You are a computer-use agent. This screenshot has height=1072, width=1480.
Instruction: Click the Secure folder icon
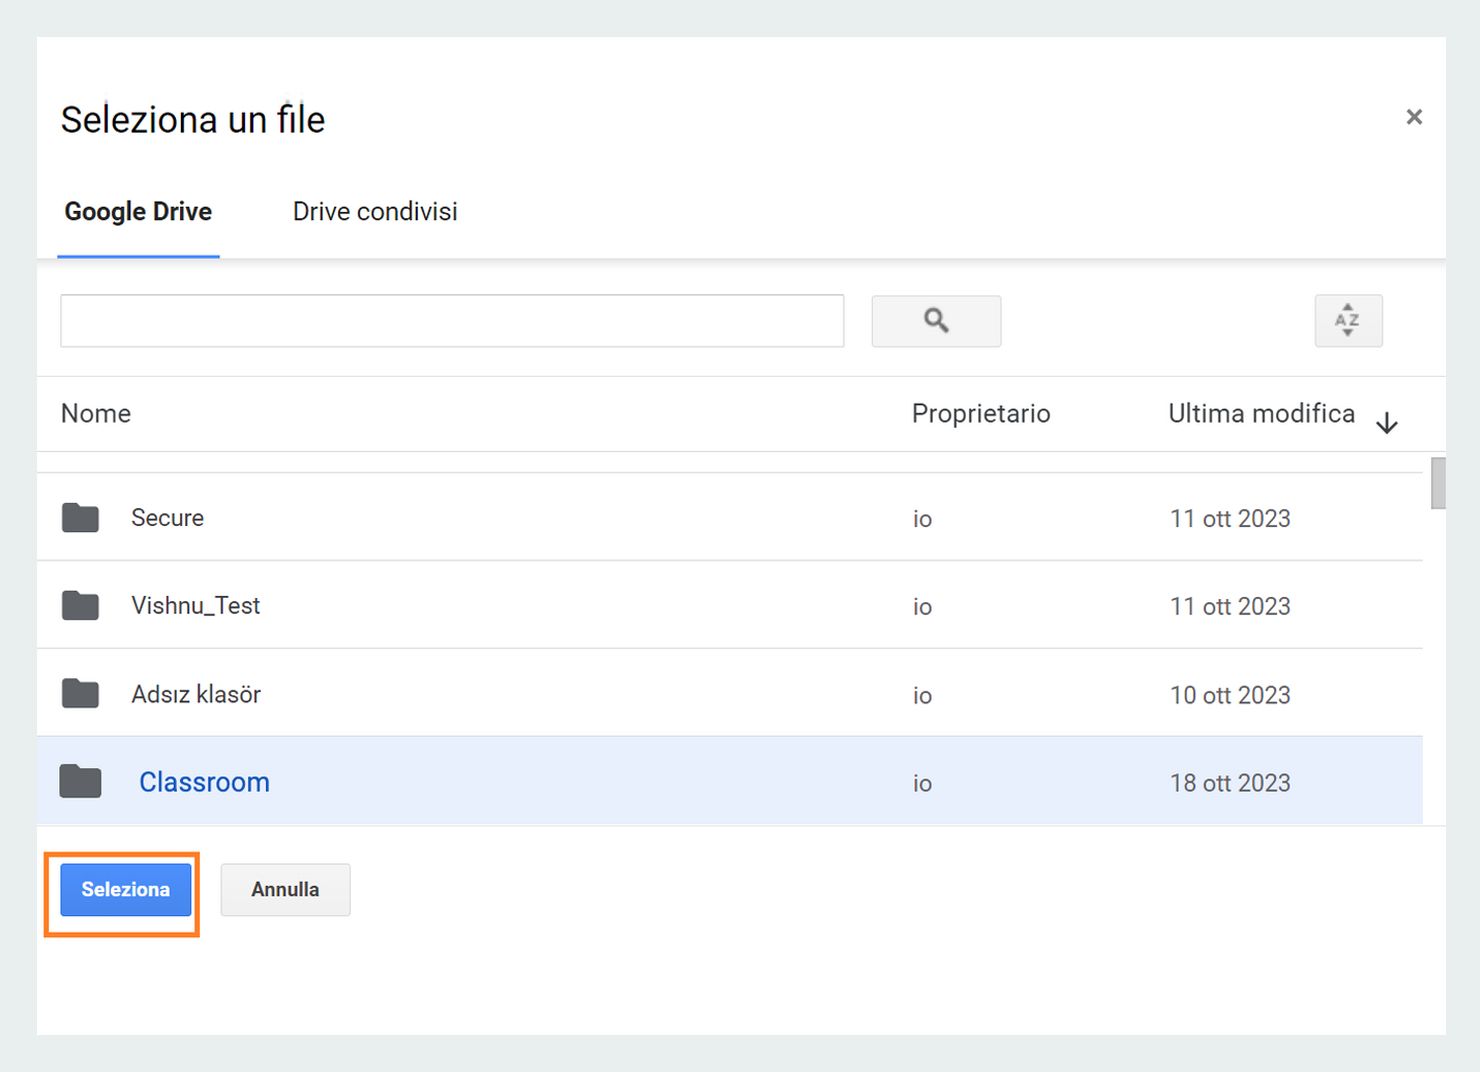pyautogui.click(x=80, y=518)
